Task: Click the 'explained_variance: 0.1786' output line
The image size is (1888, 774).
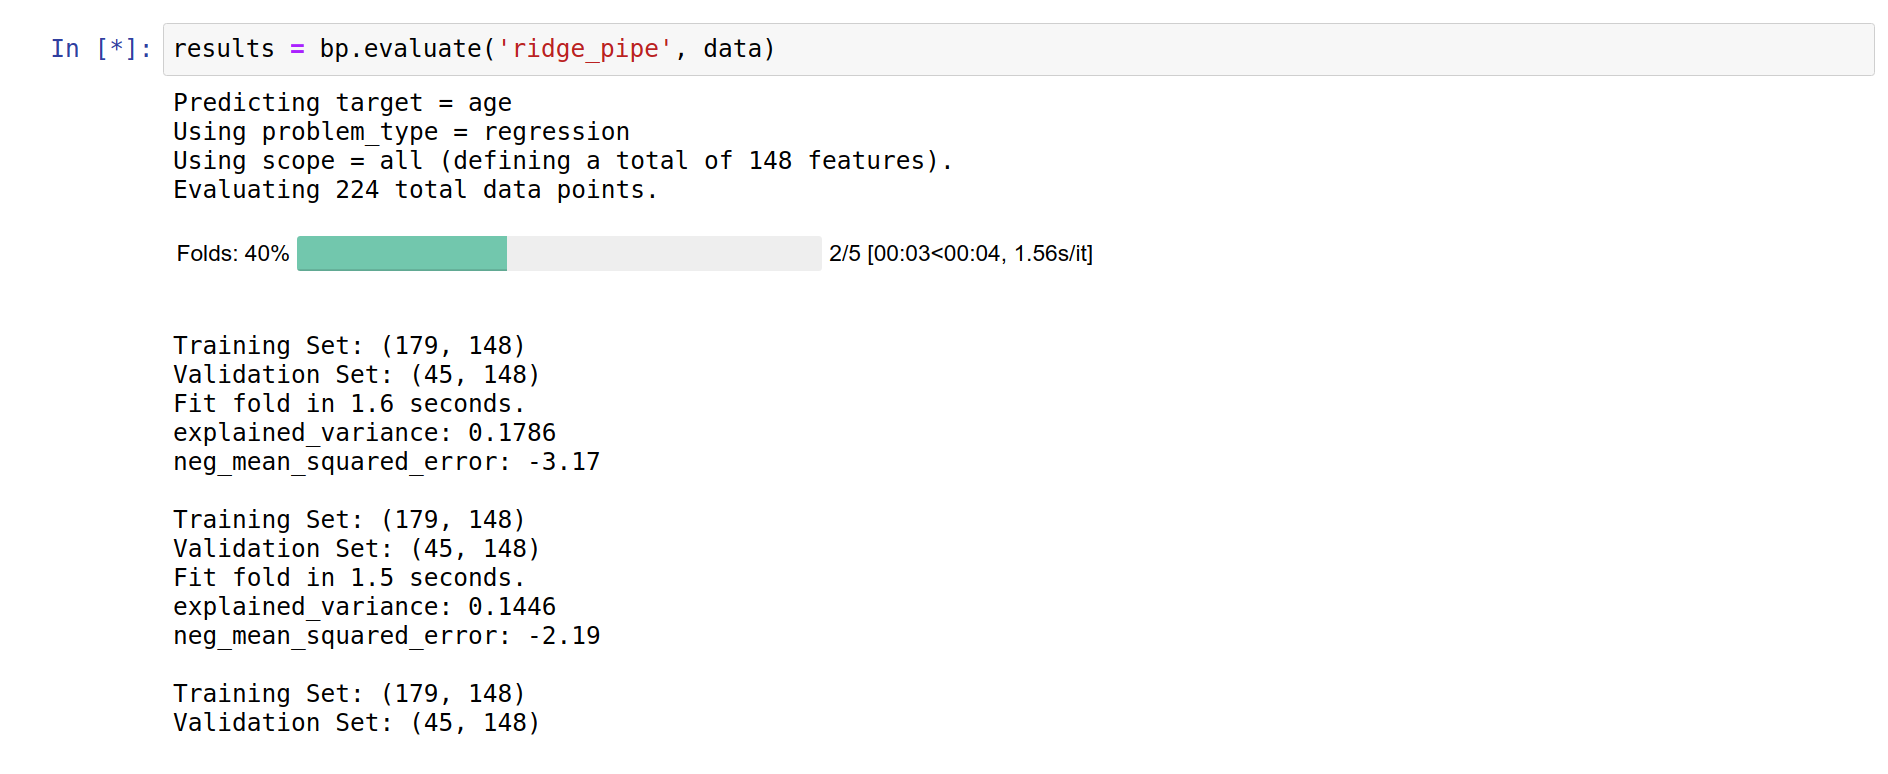Action: (364, 433)
